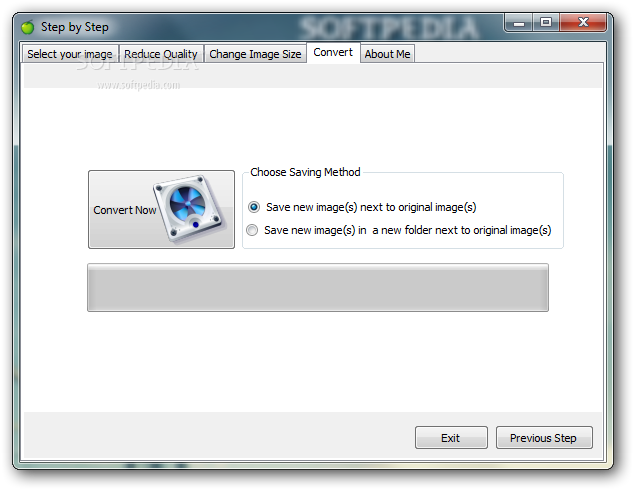The height and width of the screenshot is (490, 634).
Task: Maximize the Step by Step window
Action: [546, 23]
